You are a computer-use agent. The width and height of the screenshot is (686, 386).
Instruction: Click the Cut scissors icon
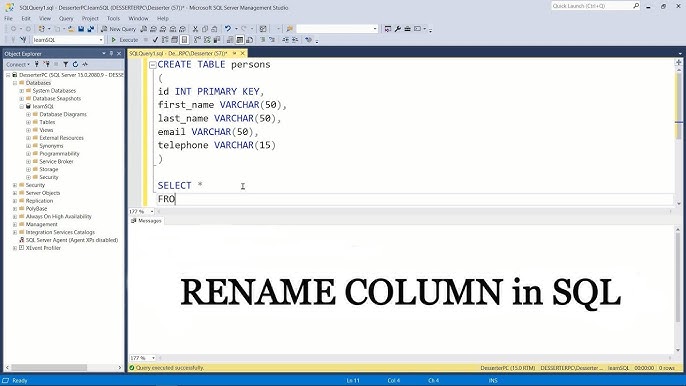[x=195, y=29]
